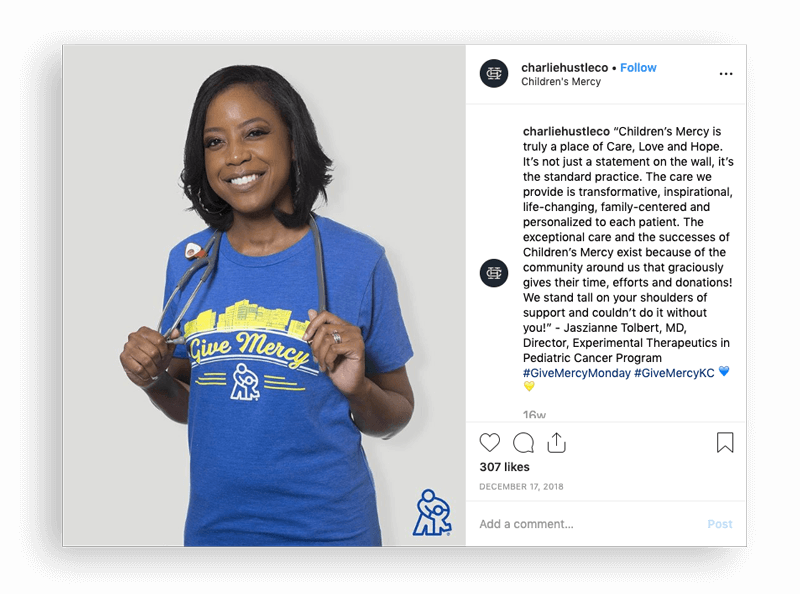
Task: Open the charliehustleco username in the header
Action: [x=564, y=67]
